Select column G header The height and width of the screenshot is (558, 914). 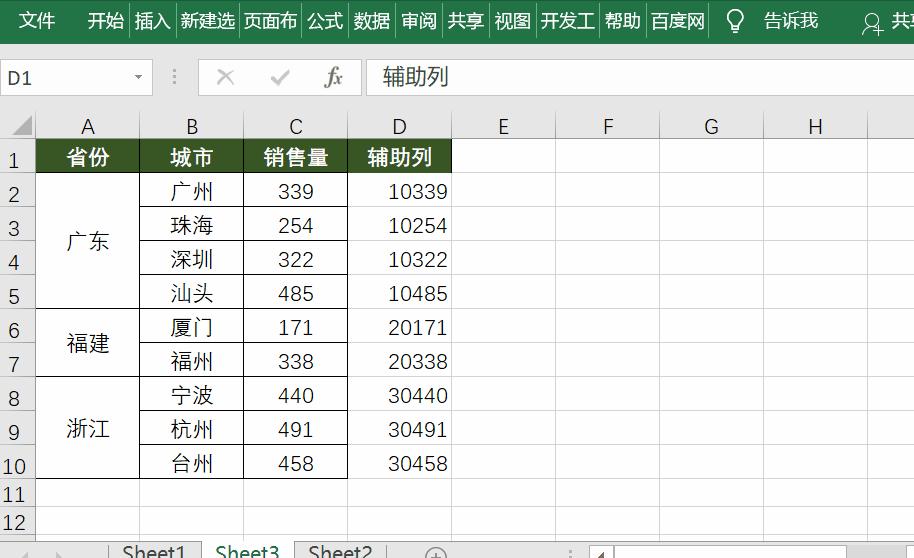(x=711, y=126)
